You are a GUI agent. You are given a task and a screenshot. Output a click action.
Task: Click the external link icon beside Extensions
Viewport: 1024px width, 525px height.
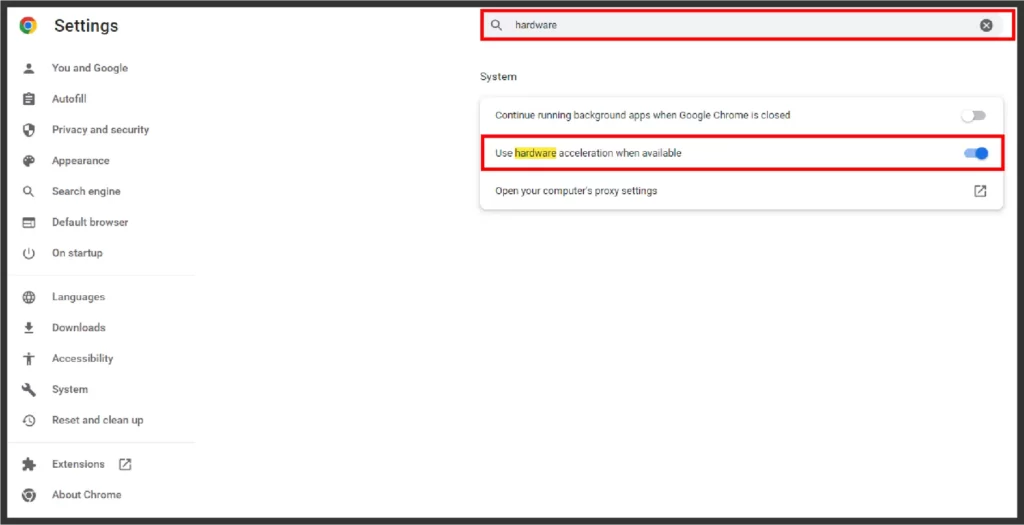[x=125, y=464]
